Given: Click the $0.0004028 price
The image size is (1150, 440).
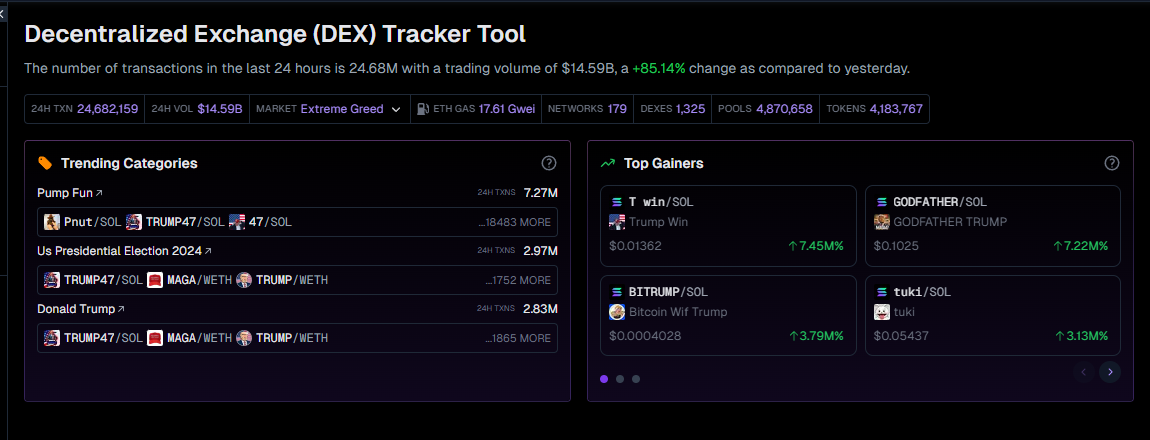Looking at the screenshot, I should click(645, 336).
